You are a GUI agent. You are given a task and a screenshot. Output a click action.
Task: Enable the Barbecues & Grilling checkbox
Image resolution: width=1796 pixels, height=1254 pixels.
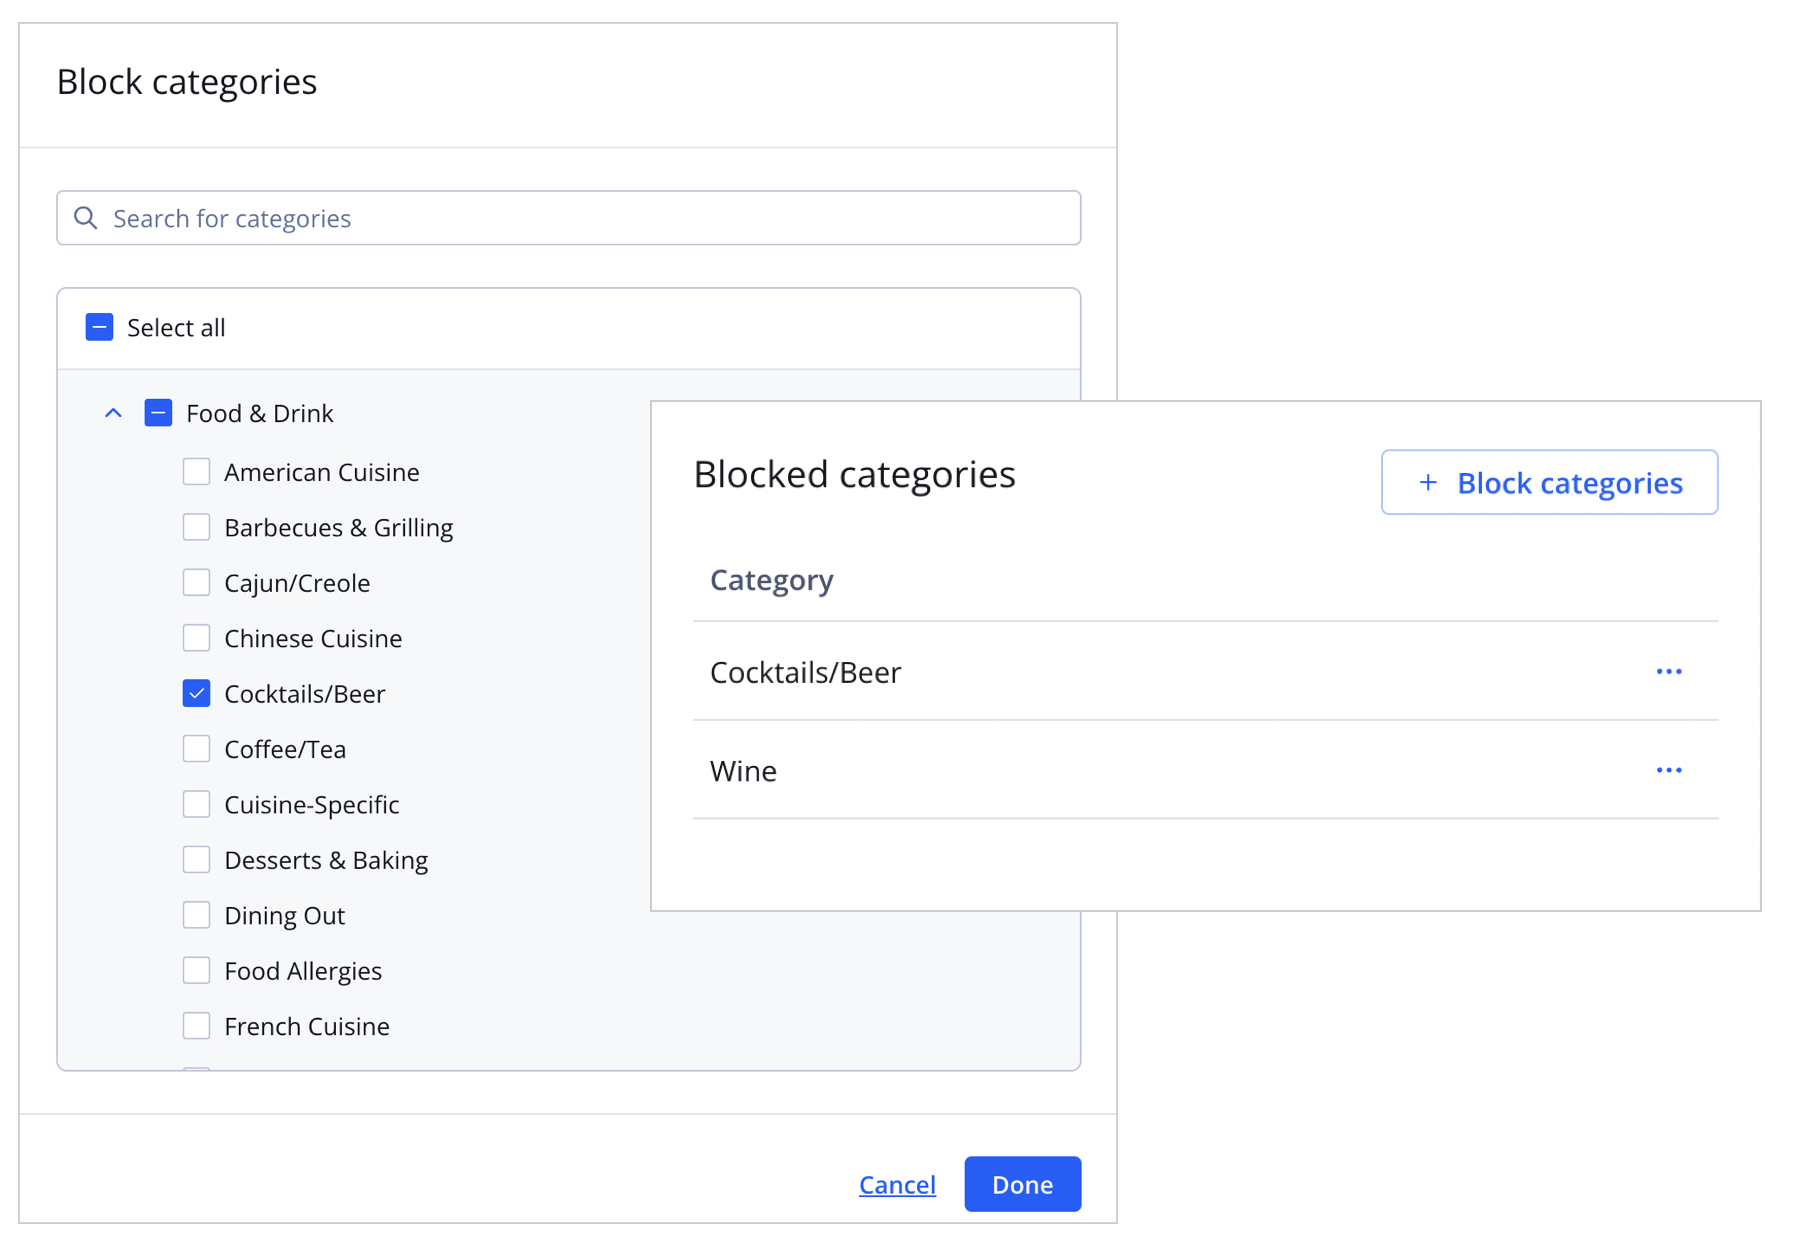click(x=196, y=526)
